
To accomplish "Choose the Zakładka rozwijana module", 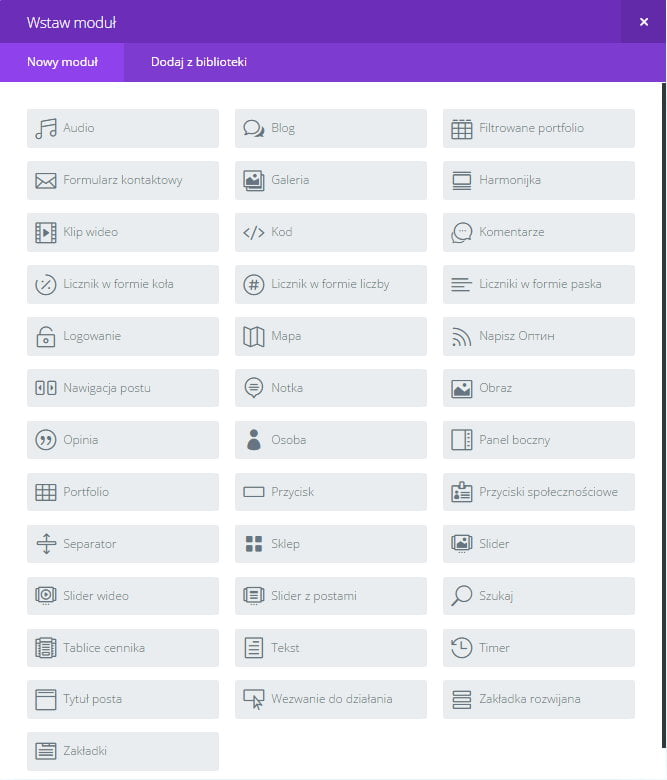I will pyautogui.click(x=538, y=700).
